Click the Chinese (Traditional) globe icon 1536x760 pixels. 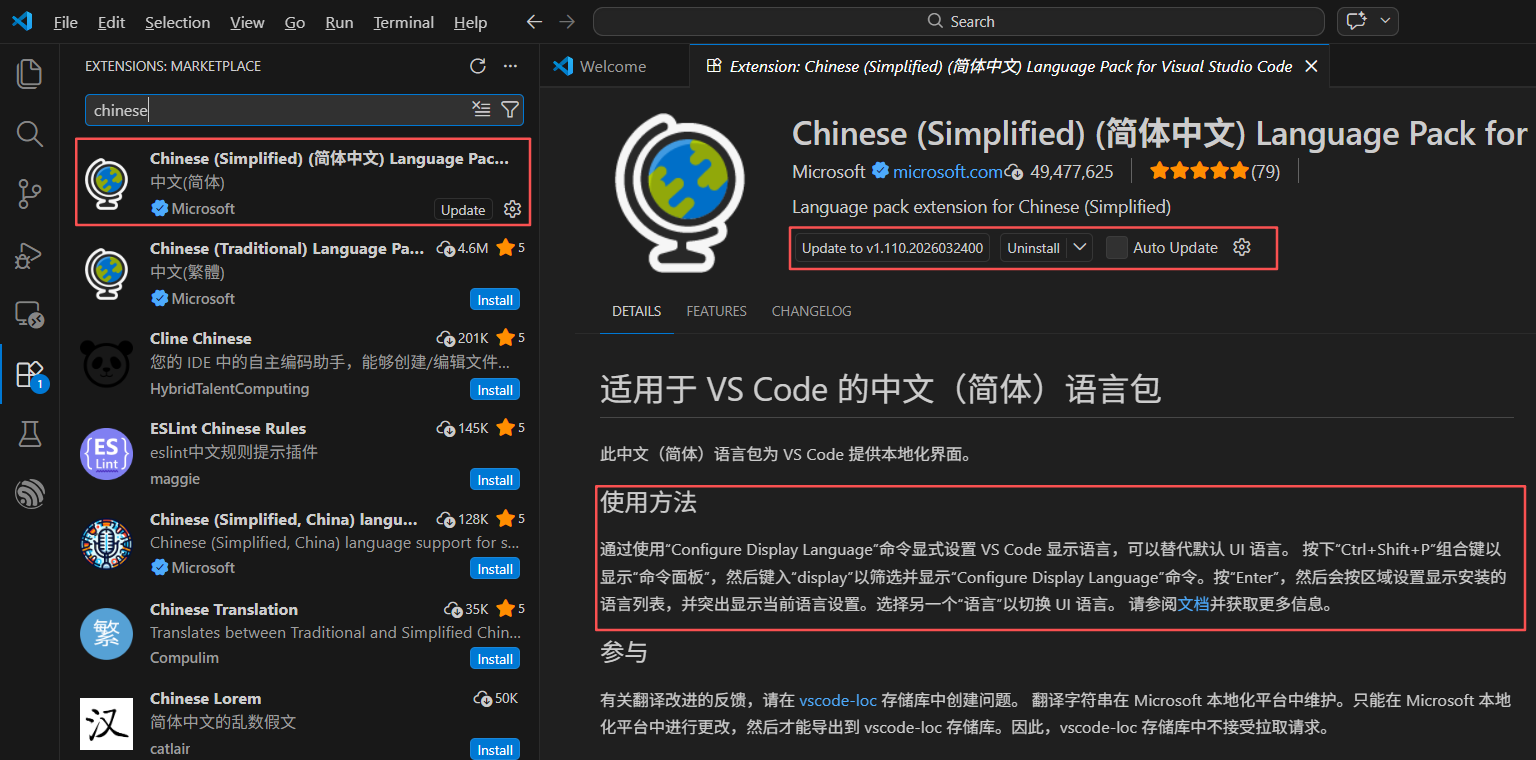coord(106,273)
